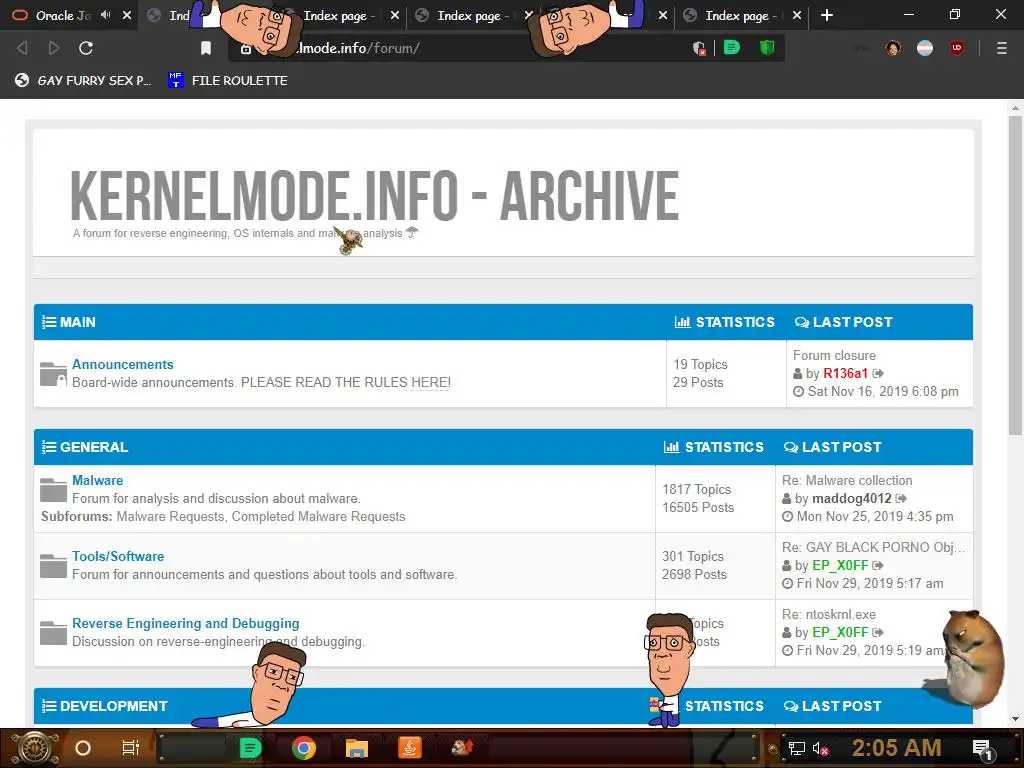Open the globe-icon bookmark in bookmarks bar
Viewport: 1024px width, 768px height.
point(83,80)
